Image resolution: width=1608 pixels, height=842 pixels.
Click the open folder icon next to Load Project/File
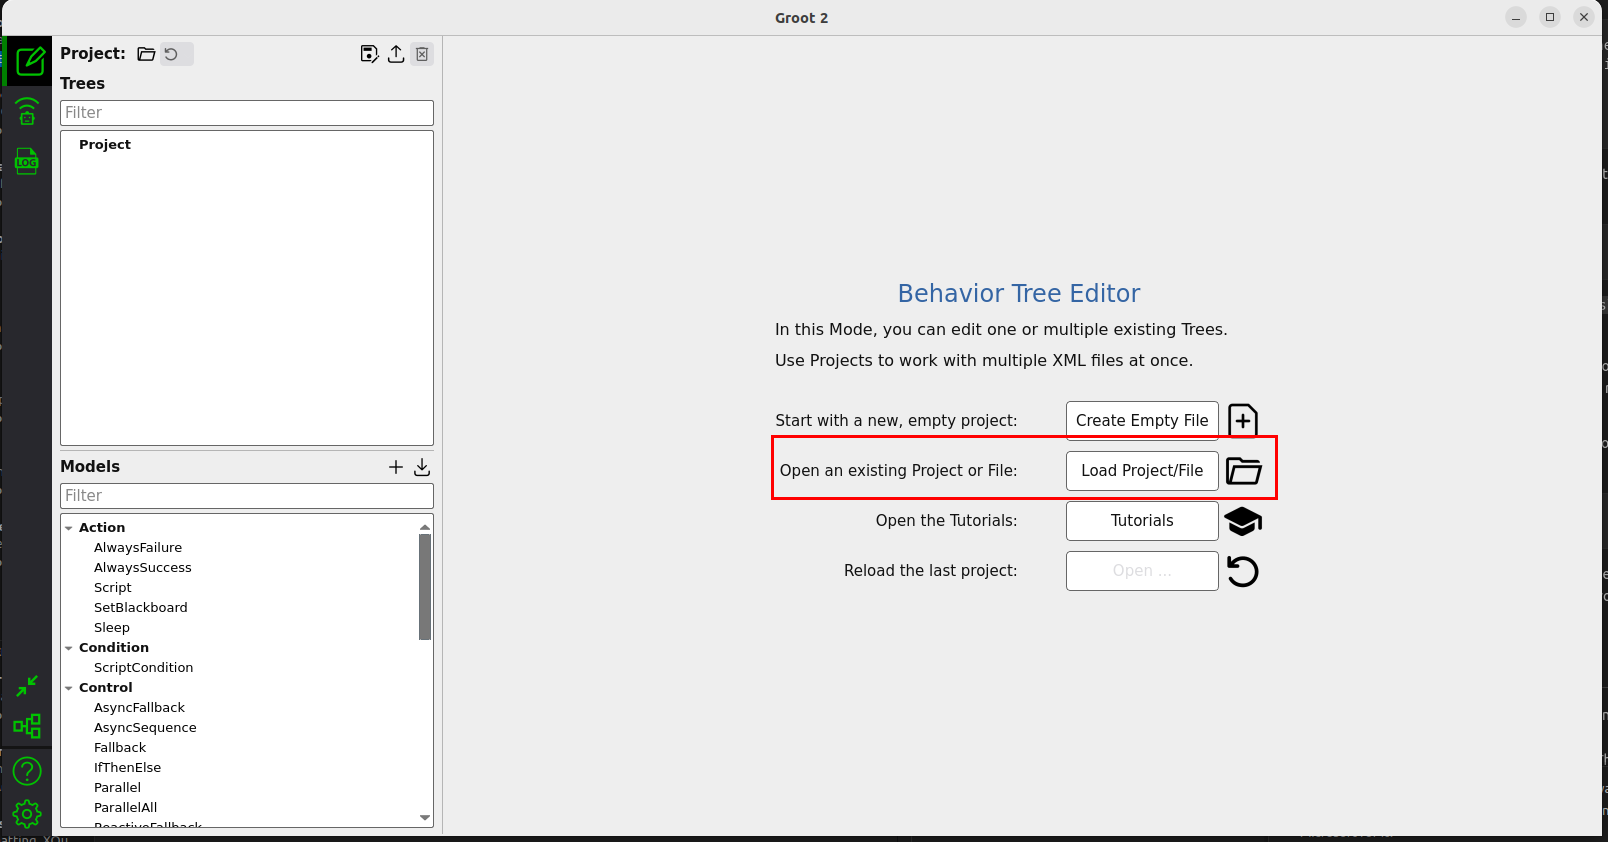point(1244,471)
